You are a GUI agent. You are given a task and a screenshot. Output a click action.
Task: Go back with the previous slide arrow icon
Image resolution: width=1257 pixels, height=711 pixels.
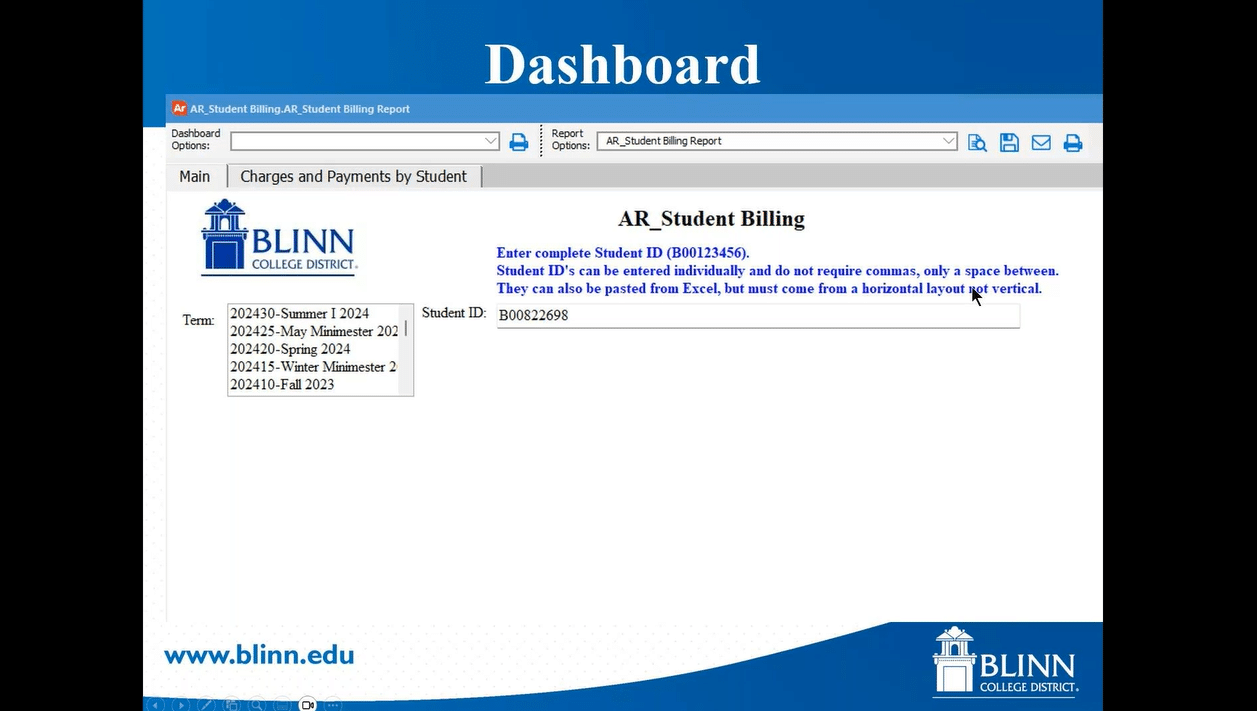[155, 704]
